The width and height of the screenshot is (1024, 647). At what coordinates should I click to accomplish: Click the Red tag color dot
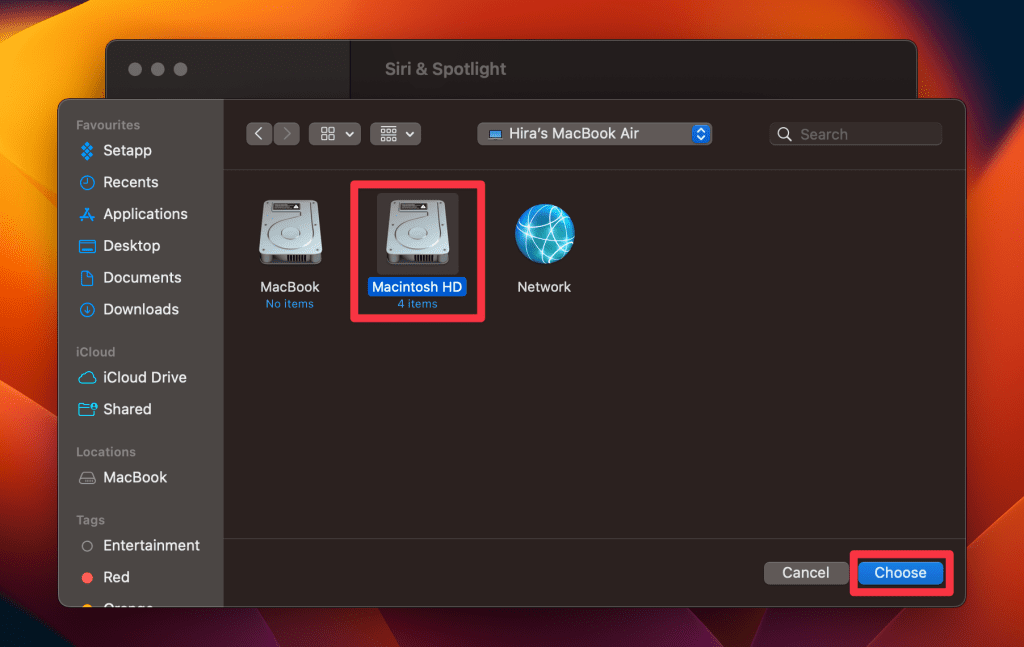pos(87,578)
